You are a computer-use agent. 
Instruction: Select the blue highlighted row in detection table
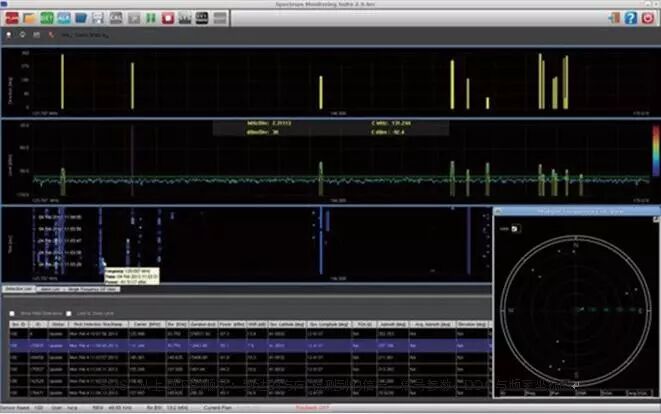coord(250,345)
